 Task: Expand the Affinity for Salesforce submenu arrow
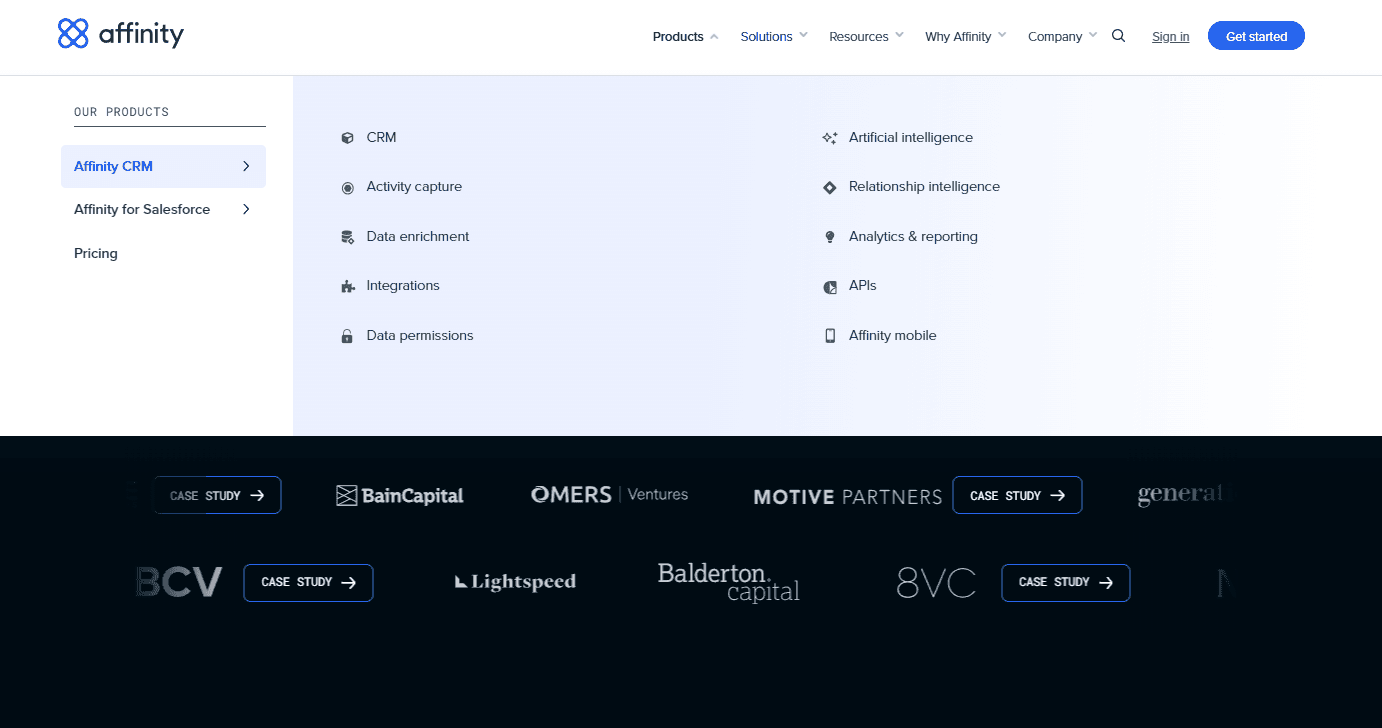[246, 209]
